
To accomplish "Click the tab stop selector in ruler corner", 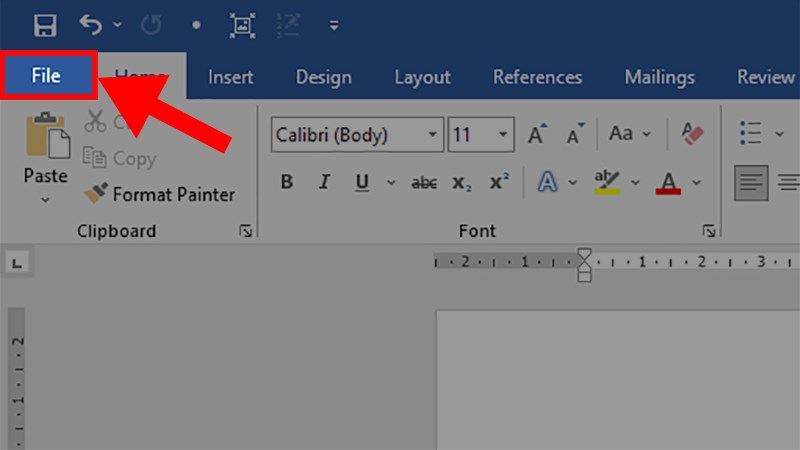I will tap(17, 263).
